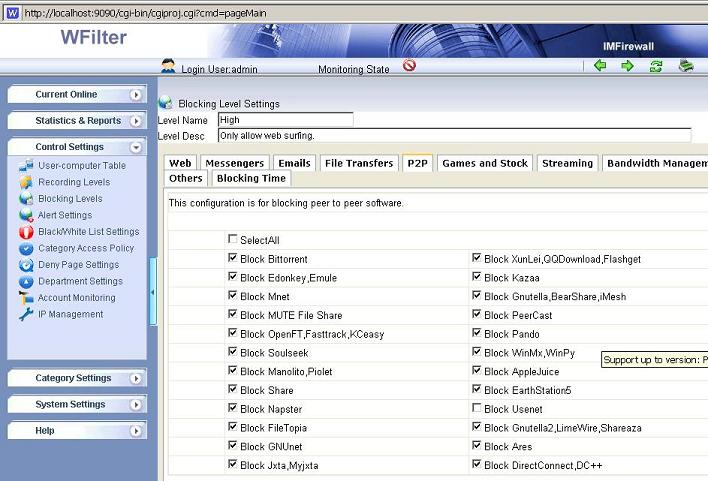Open the Others tab
The height and width of the screenshot is (481, 708).
pos(186,178)
